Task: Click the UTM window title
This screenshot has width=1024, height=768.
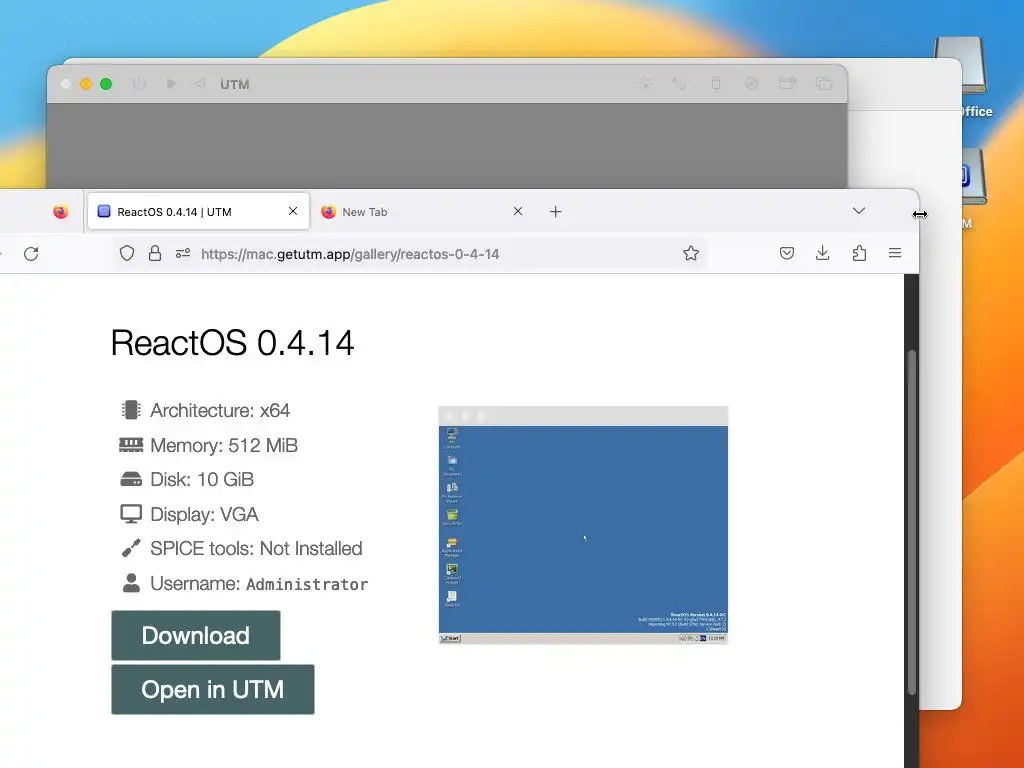Action: pos(234,84)
